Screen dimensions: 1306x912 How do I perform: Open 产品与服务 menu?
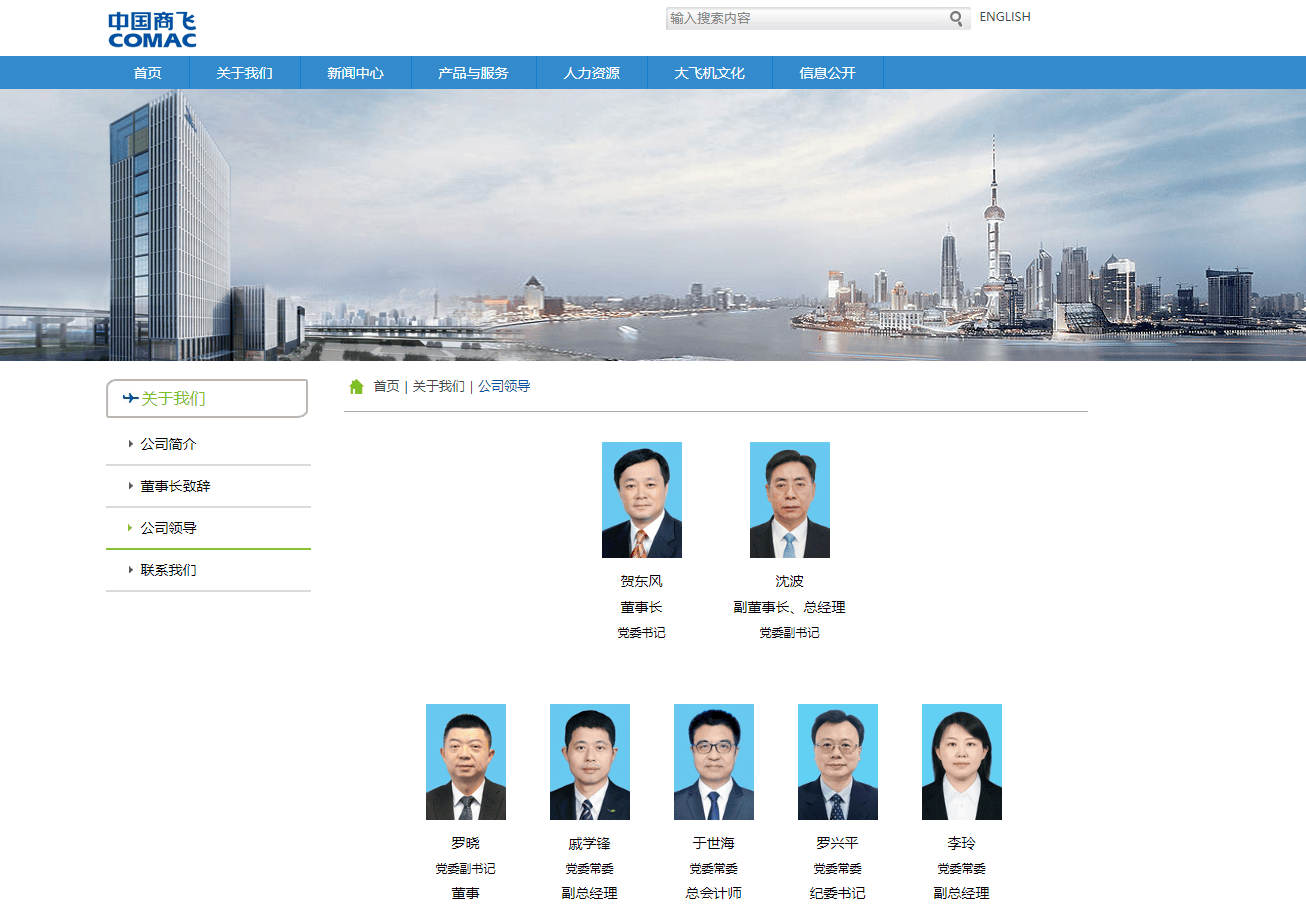coord(473,73)
